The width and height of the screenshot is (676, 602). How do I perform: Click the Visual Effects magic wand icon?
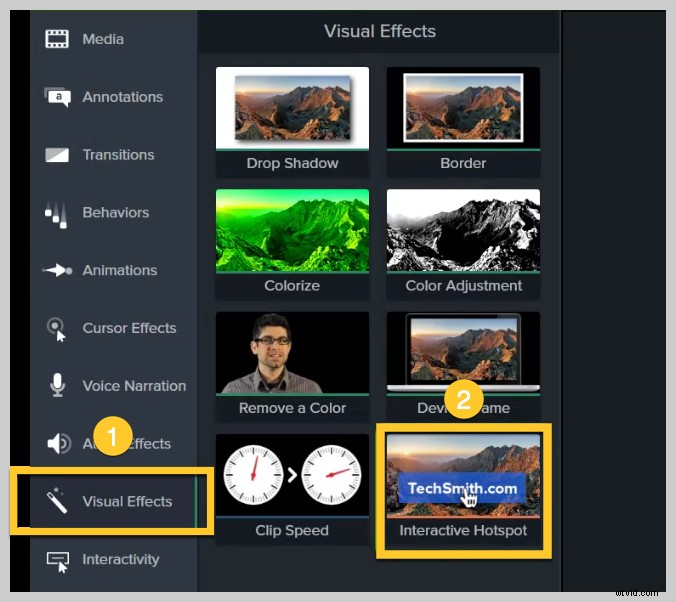pyautogui.click(x=56, y=501)
